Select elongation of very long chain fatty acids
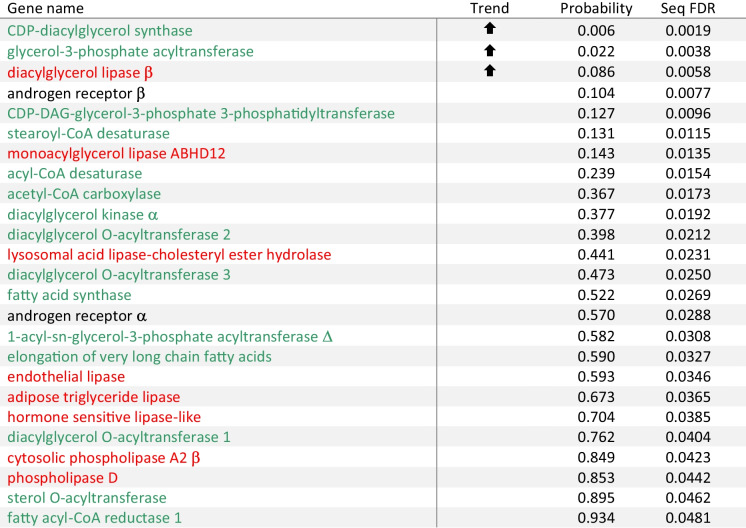 tap(139, 357)
